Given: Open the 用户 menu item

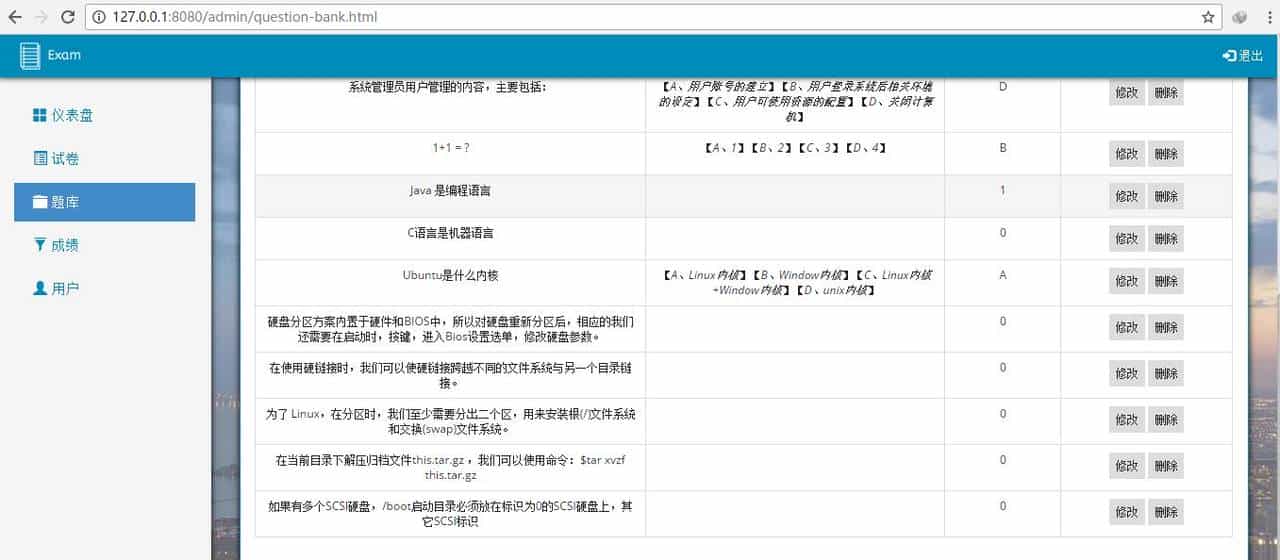Looking at the screenshot, I should [x=104, y=288].
